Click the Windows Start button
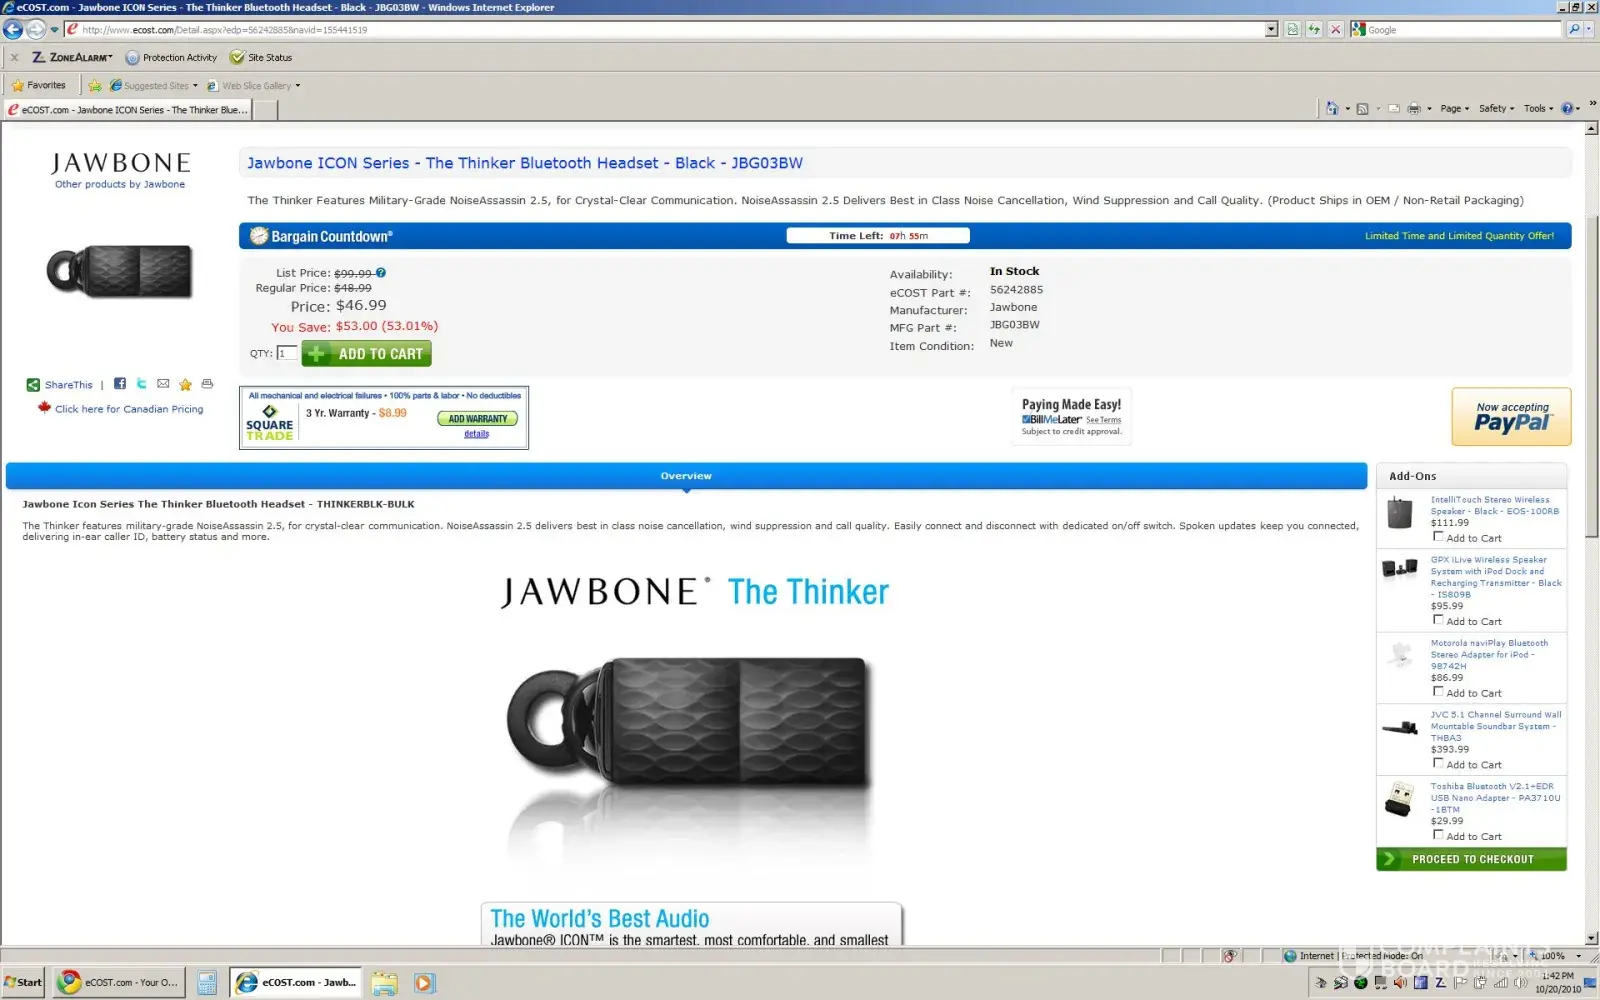The image size is (1600, 1000). (23, 983)
